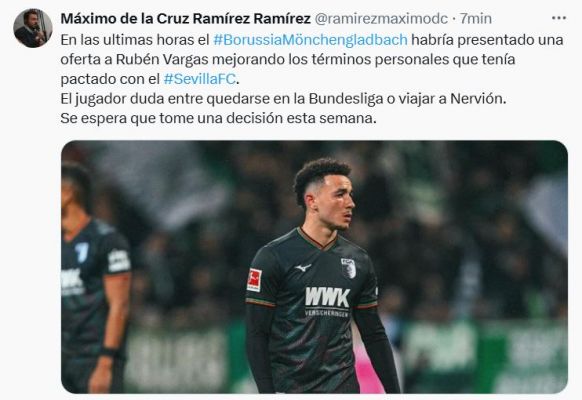Open the #SevillaFC hashtag
The image size is (582, 400).
pyautogui.click(x=200, y=79)
